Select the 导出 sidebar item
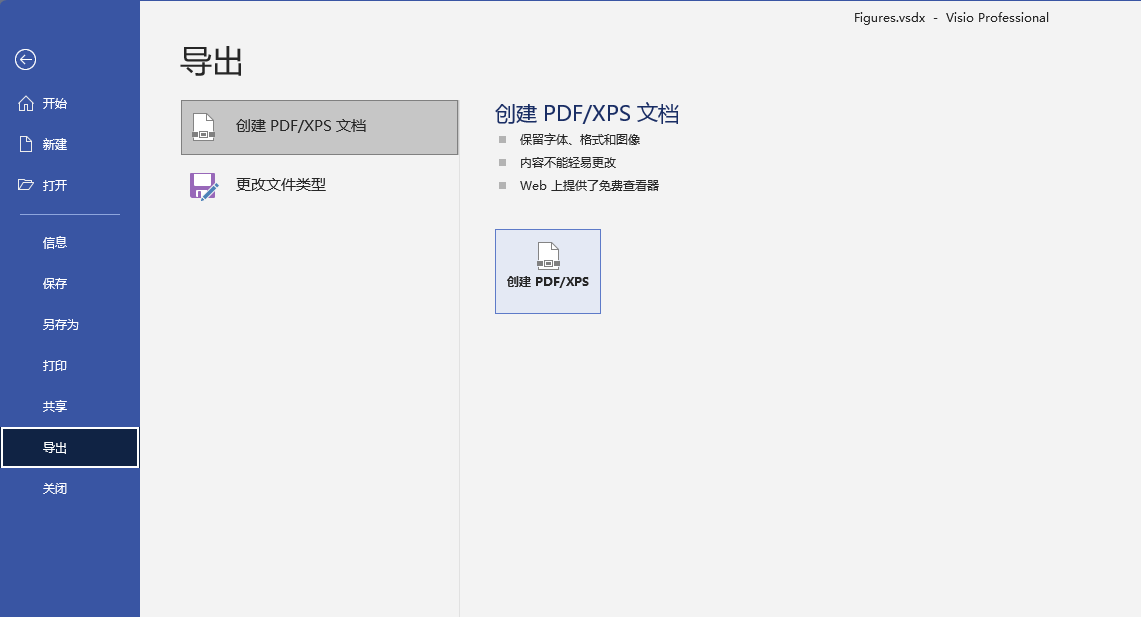Viewport: 1141px width, 617px height. pyautogui.click(x=70, y=447)
